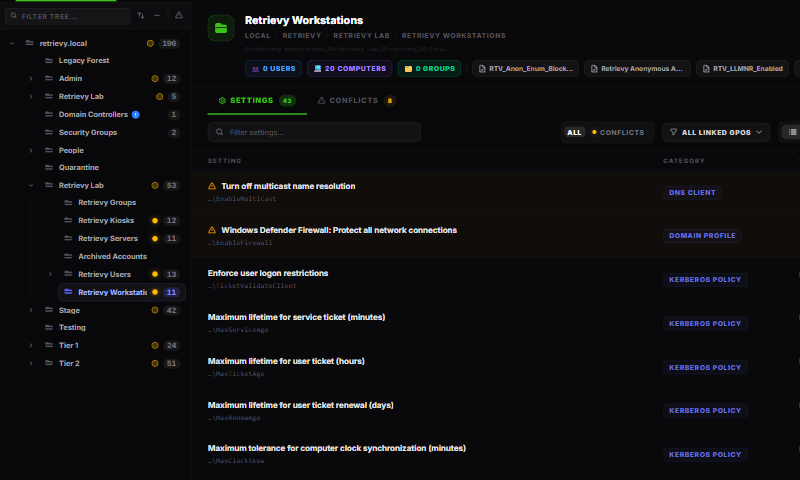Select Retrievy Groups in the tree

107,203
